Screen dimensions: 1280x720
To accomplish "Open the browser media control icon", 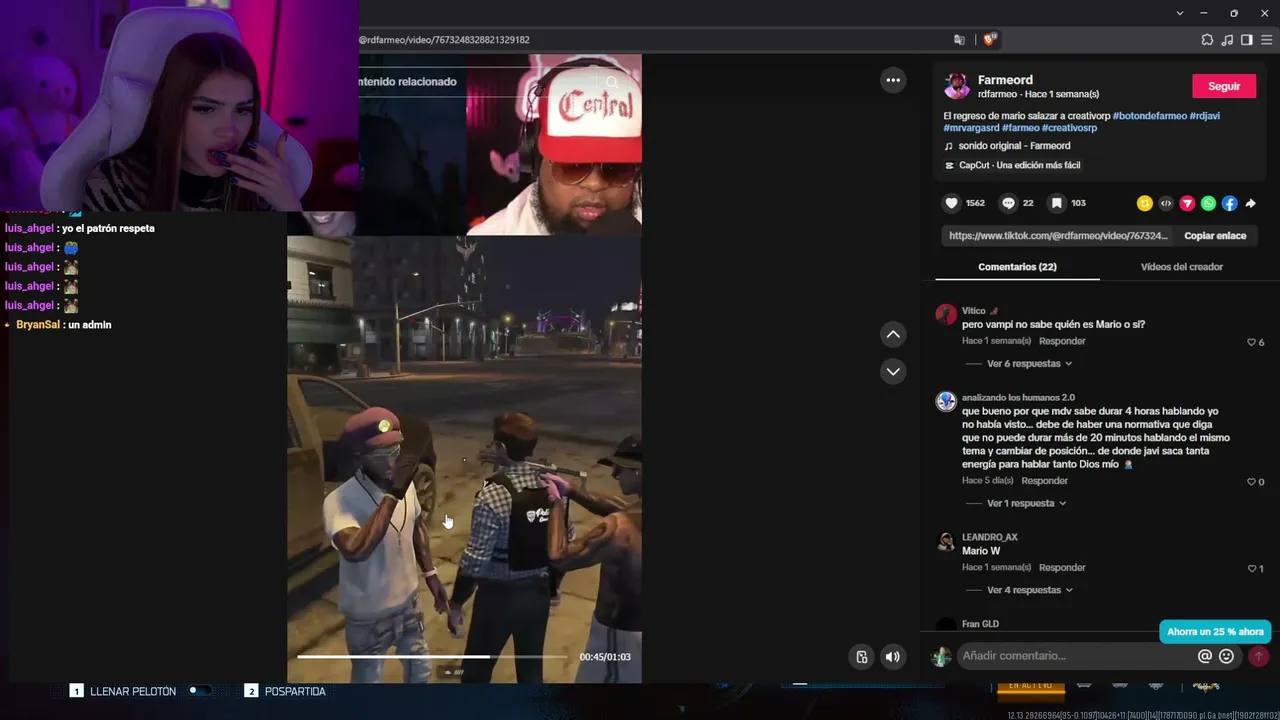I will (1227, 40).
